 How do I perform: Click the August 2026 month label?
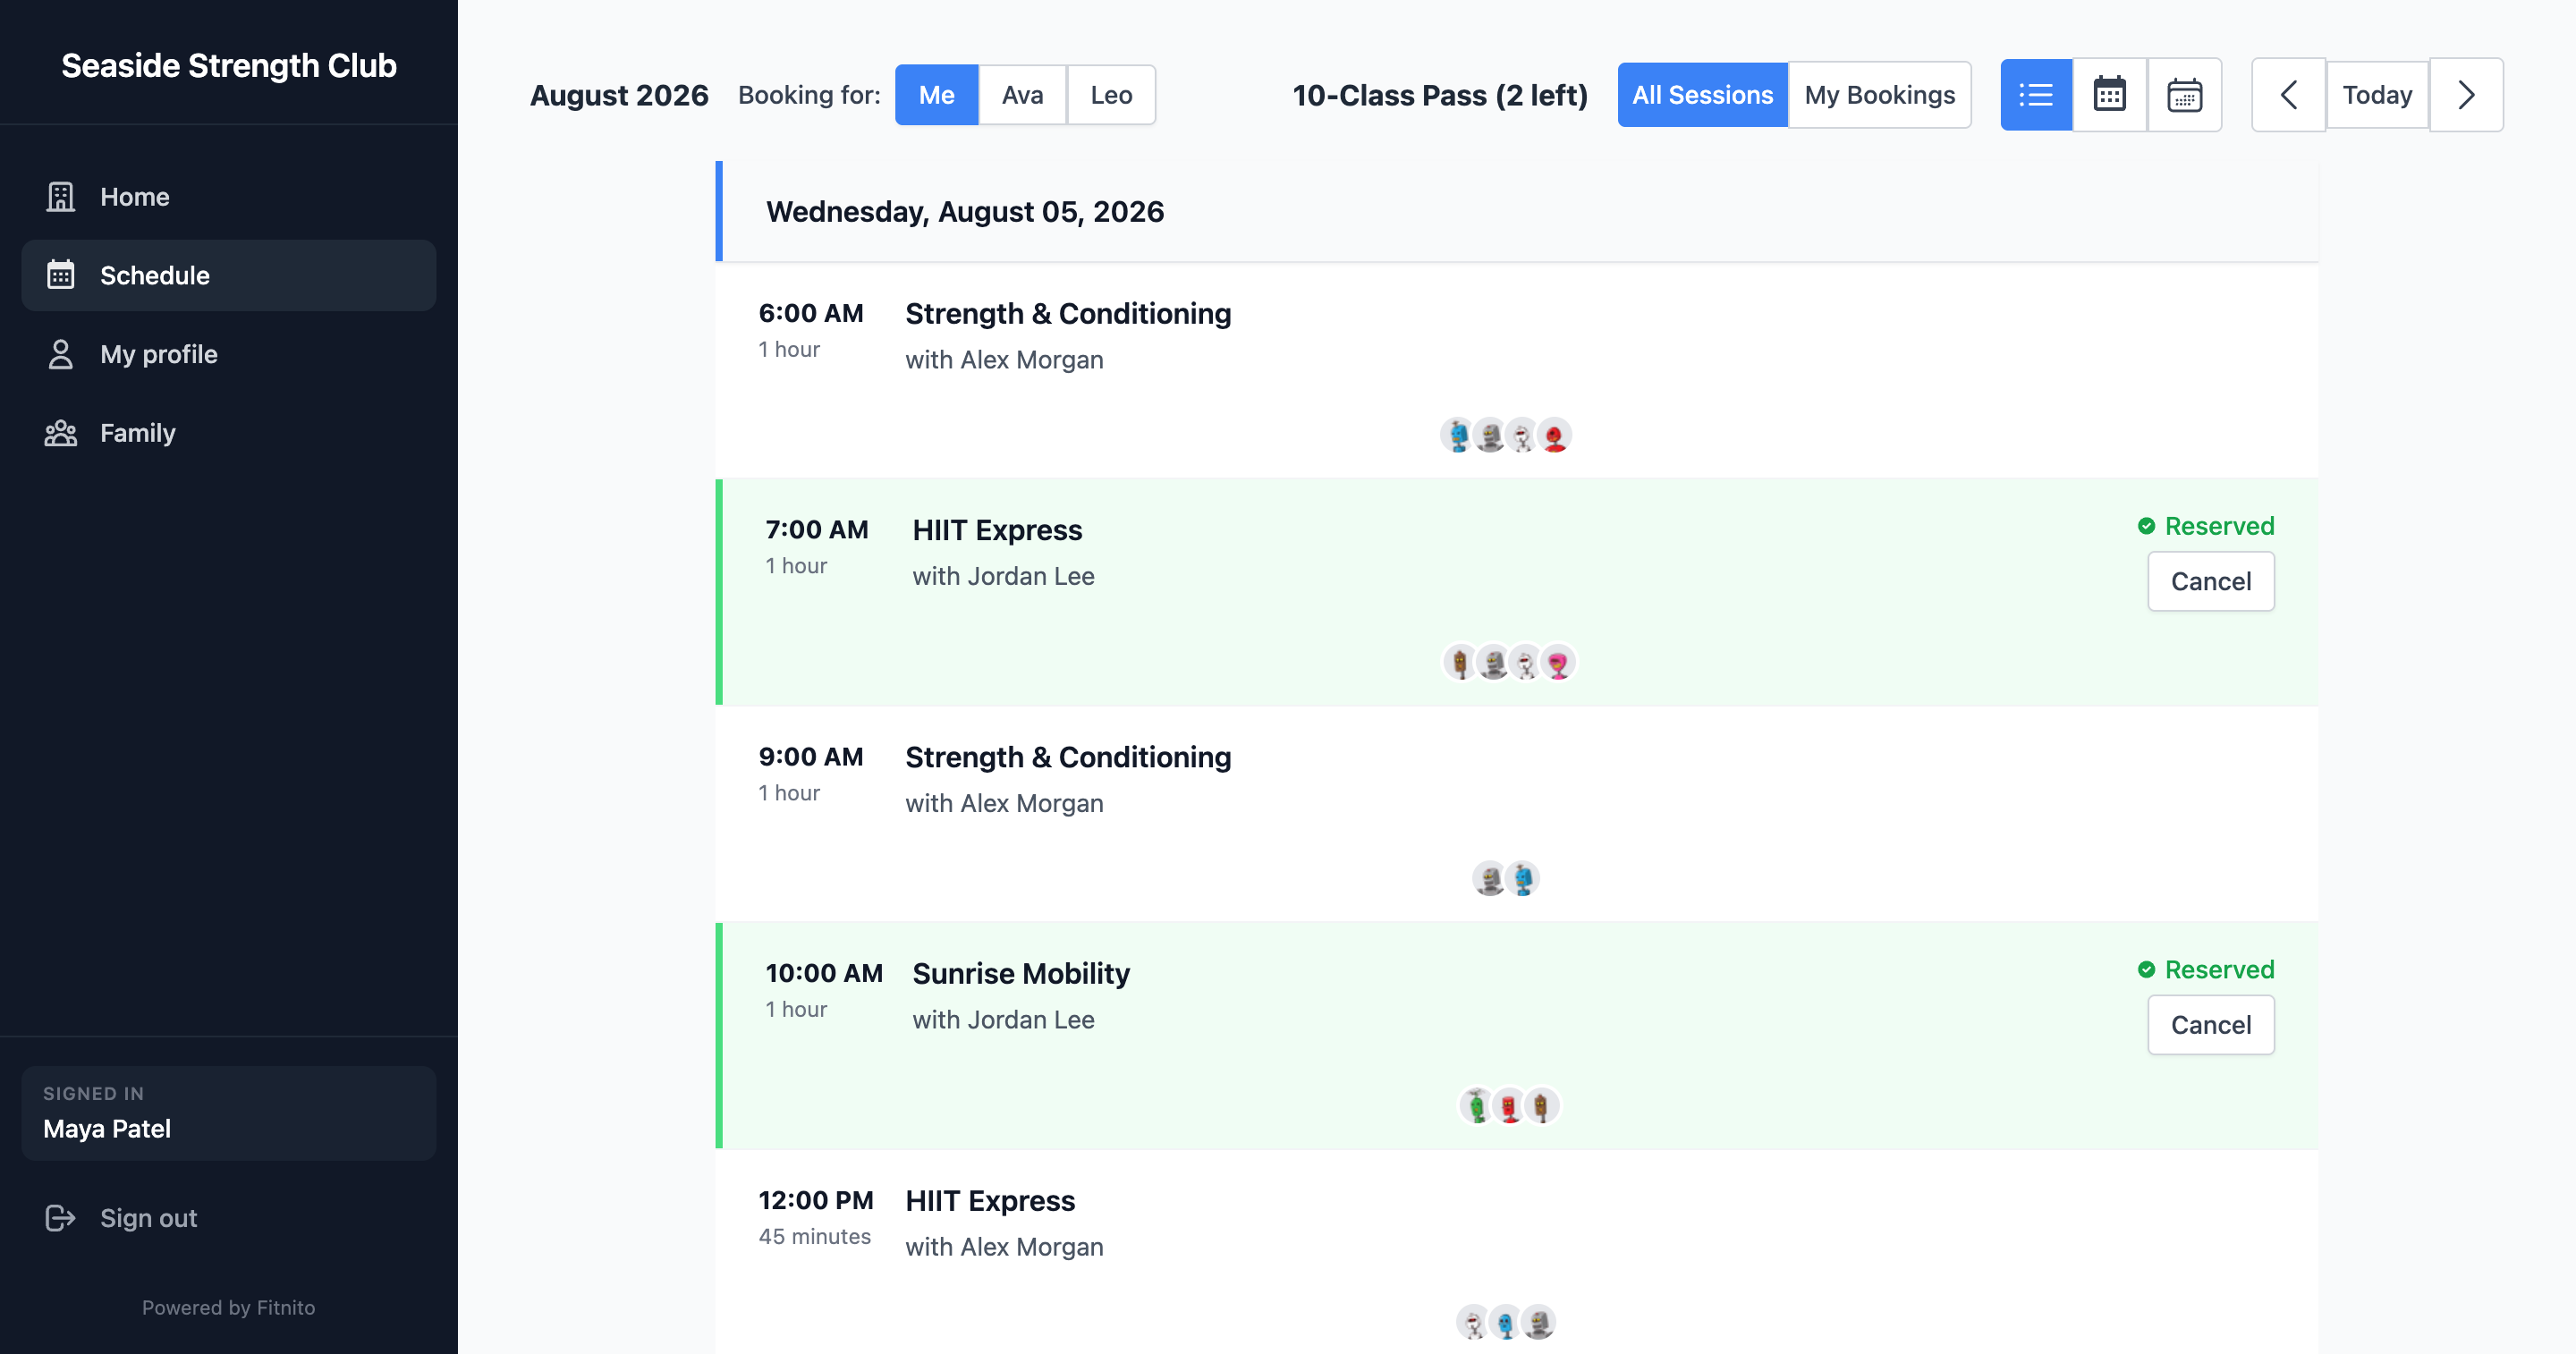[x=619, y=95]
